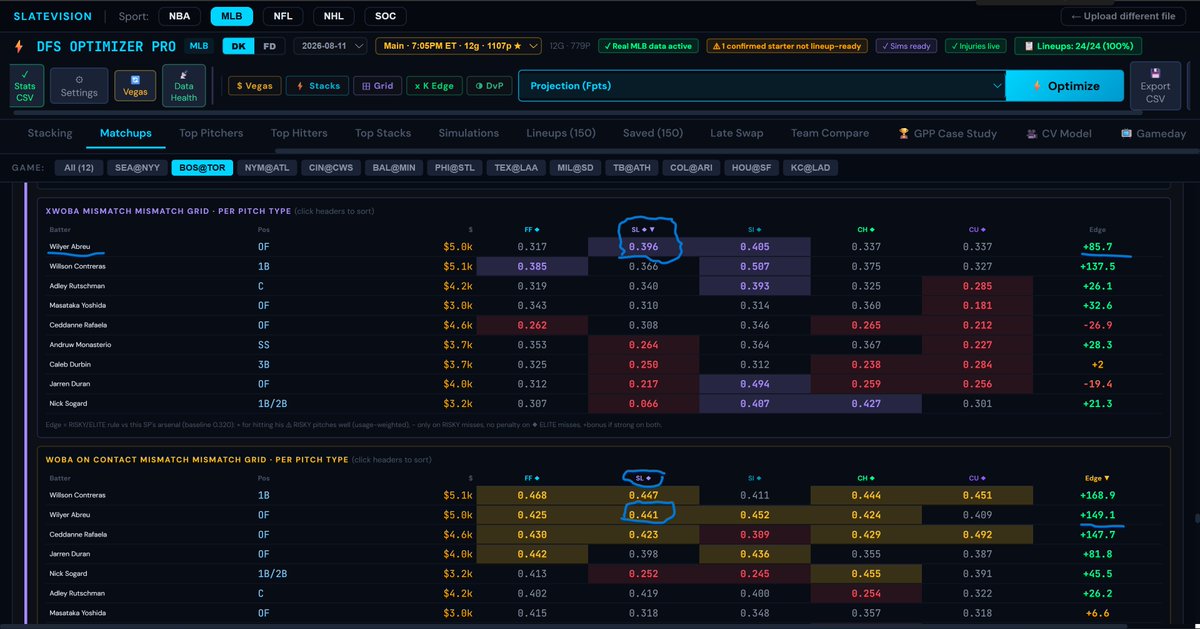Screen dimensions: 1200x629
Task: Expand the Projection (Fpts) dropdown
Action: [x=762, y=86]
